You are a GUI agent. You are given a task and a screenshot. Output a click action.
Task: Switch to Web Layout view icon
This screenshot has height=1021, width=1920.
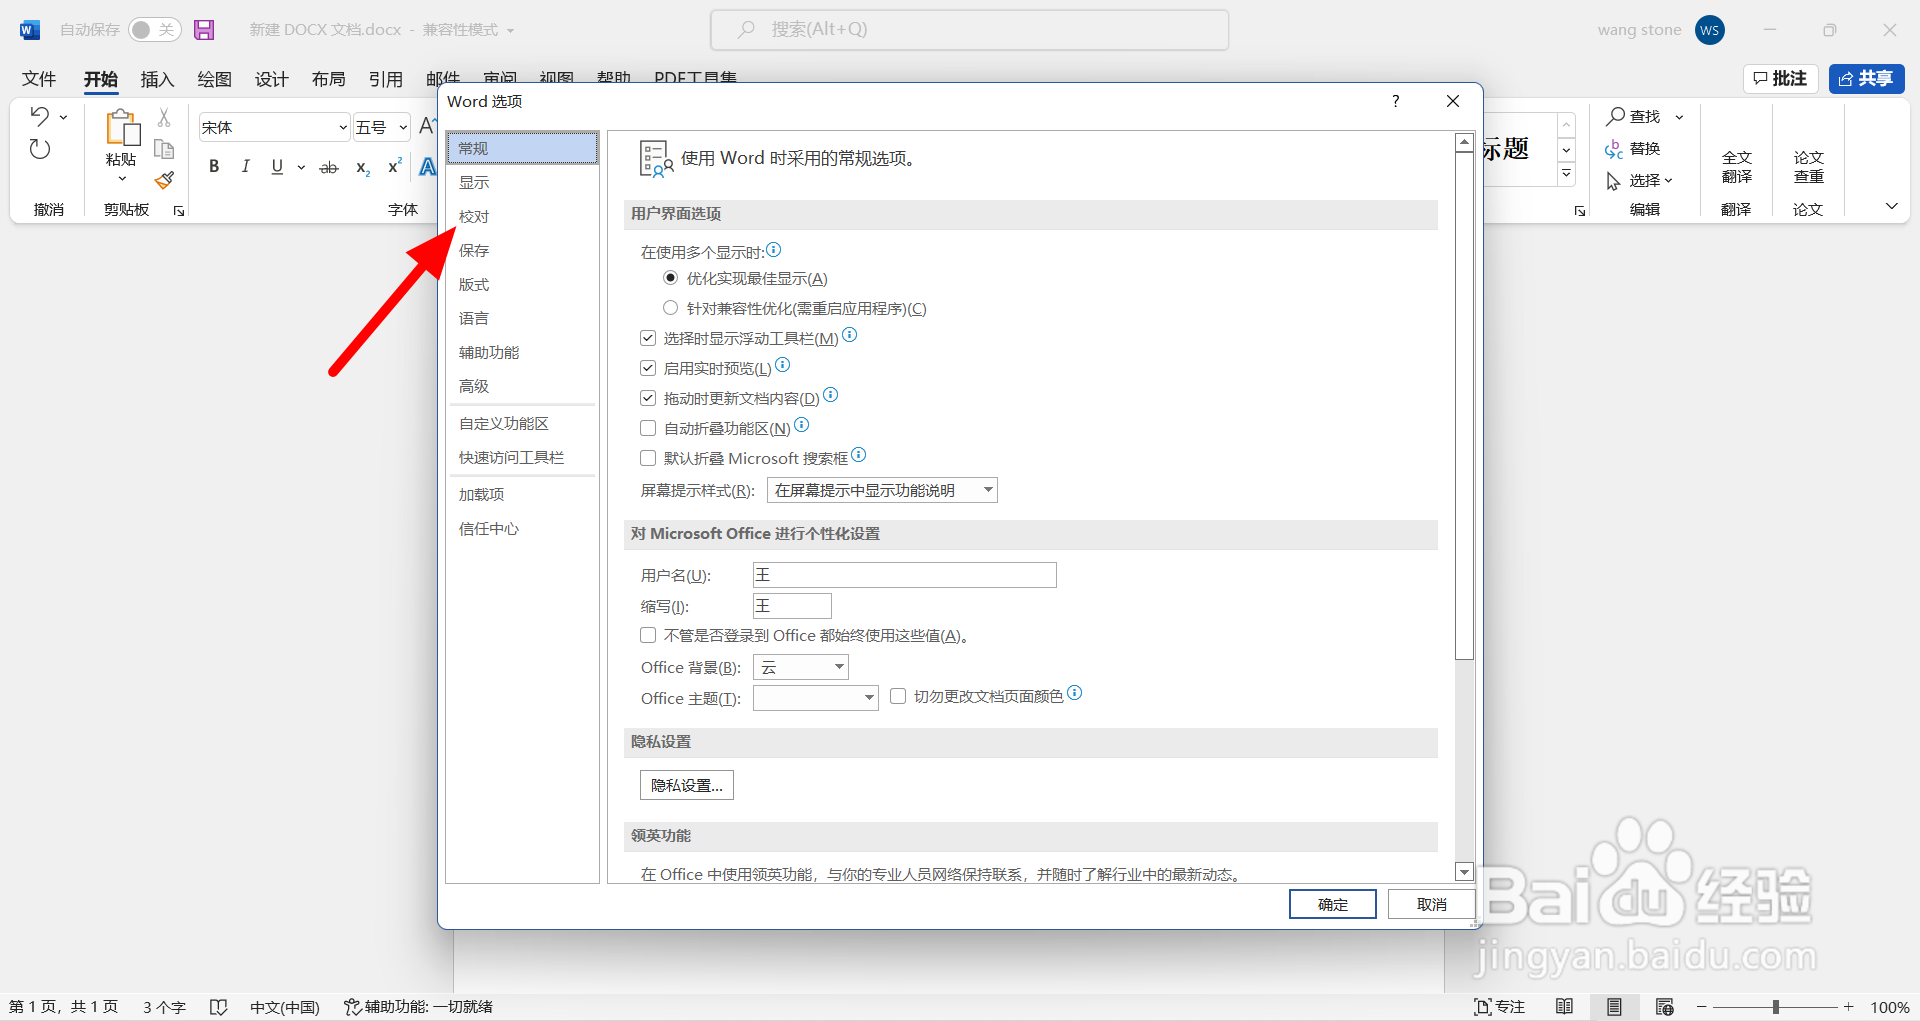[1664, 1007]
